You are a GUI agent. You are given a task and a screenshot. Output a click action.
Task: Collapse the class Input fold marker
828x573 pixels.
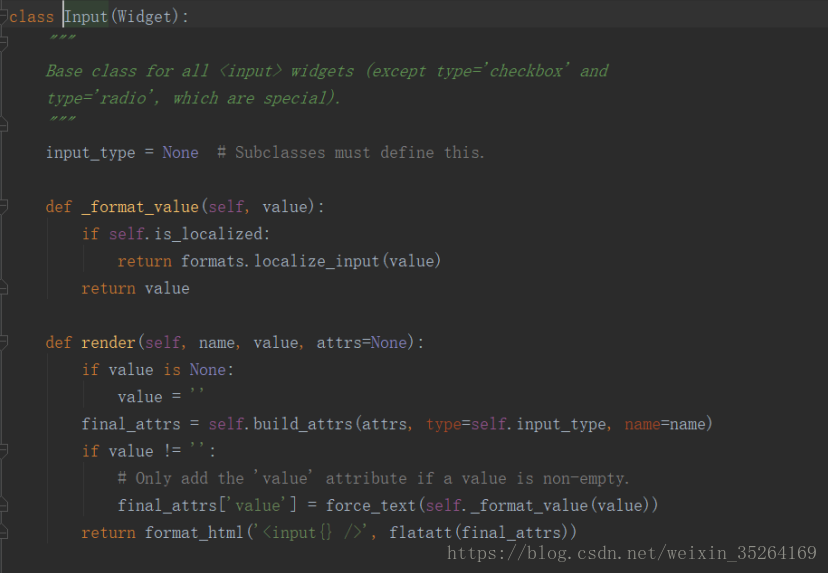(3, 16)
